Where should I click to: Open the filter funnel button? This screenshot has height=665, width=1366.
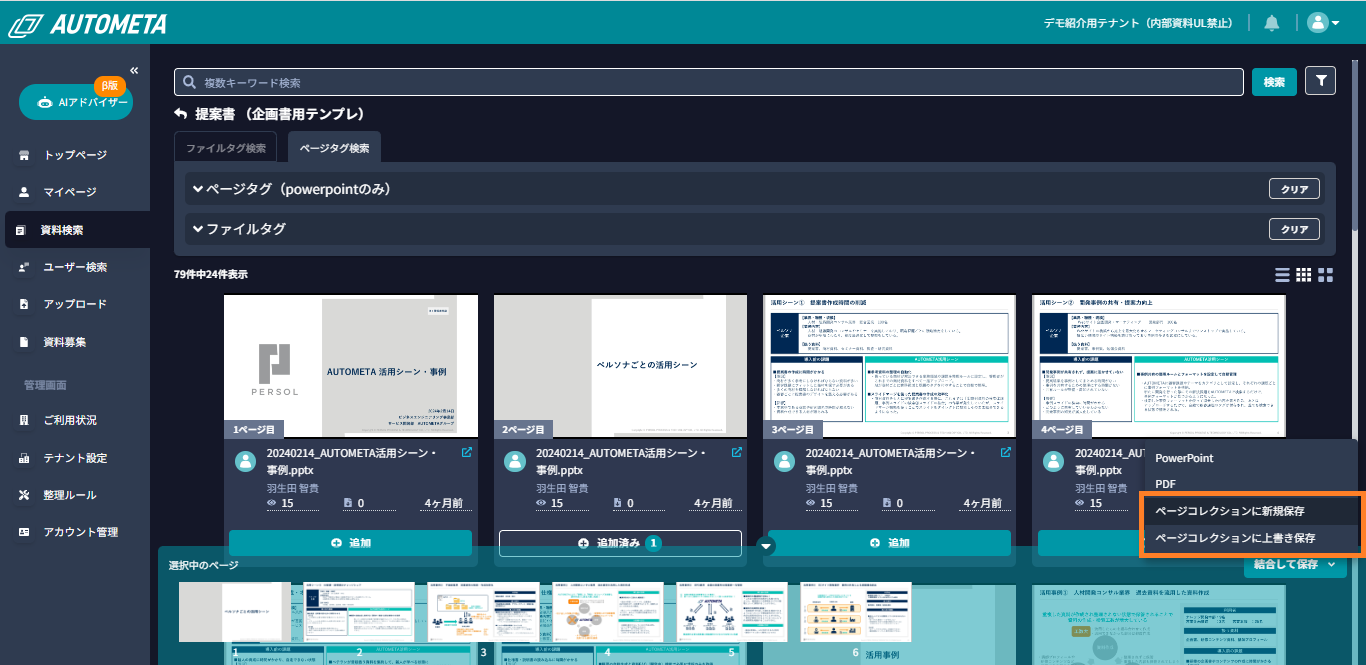click(1321, 82)
